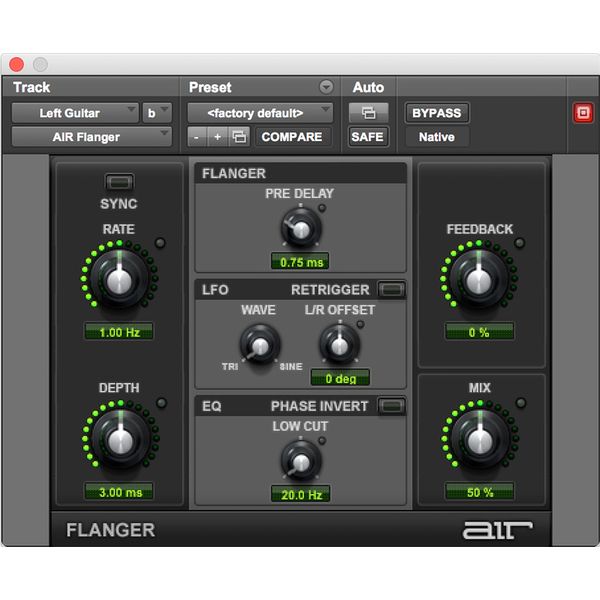Viewport: 600px width, 600px height.
Task: Click the AIR logo
Action: (x=497, y=530)
